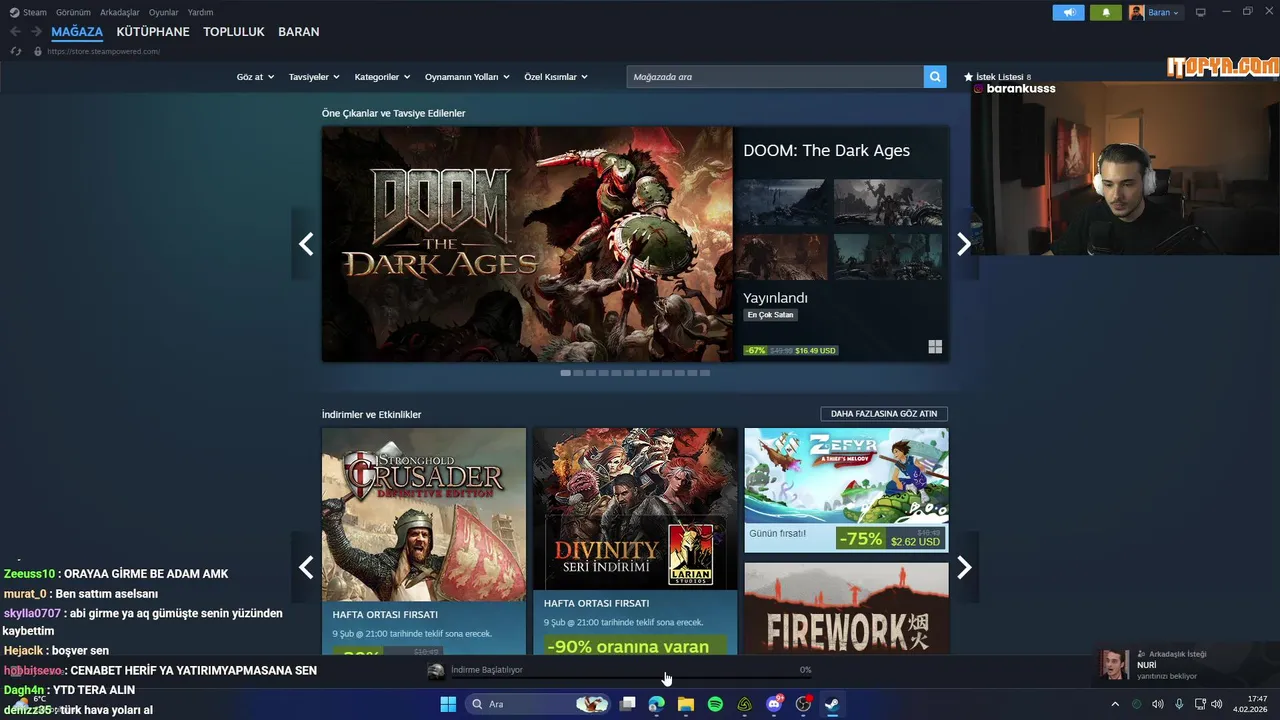Reload the store page

tap(15, 51)
